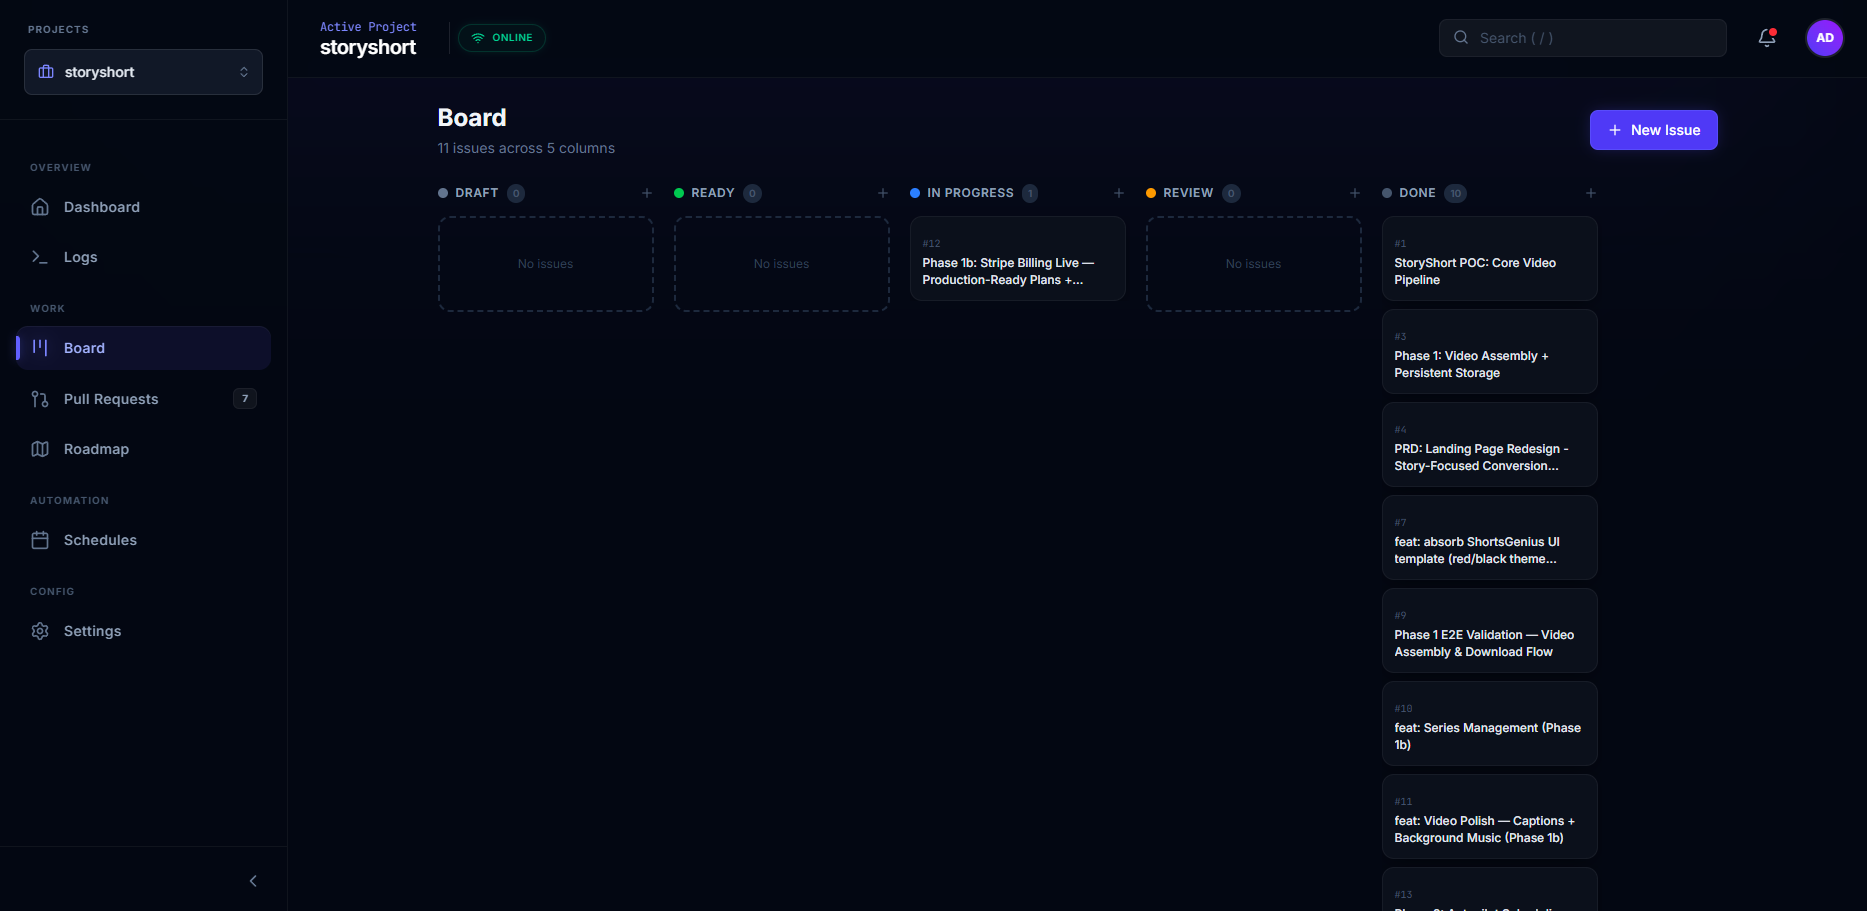Click the New Issue button
Viewport: 1867px width, 911px height.
pyautogui.click(x=1653, y=130)
